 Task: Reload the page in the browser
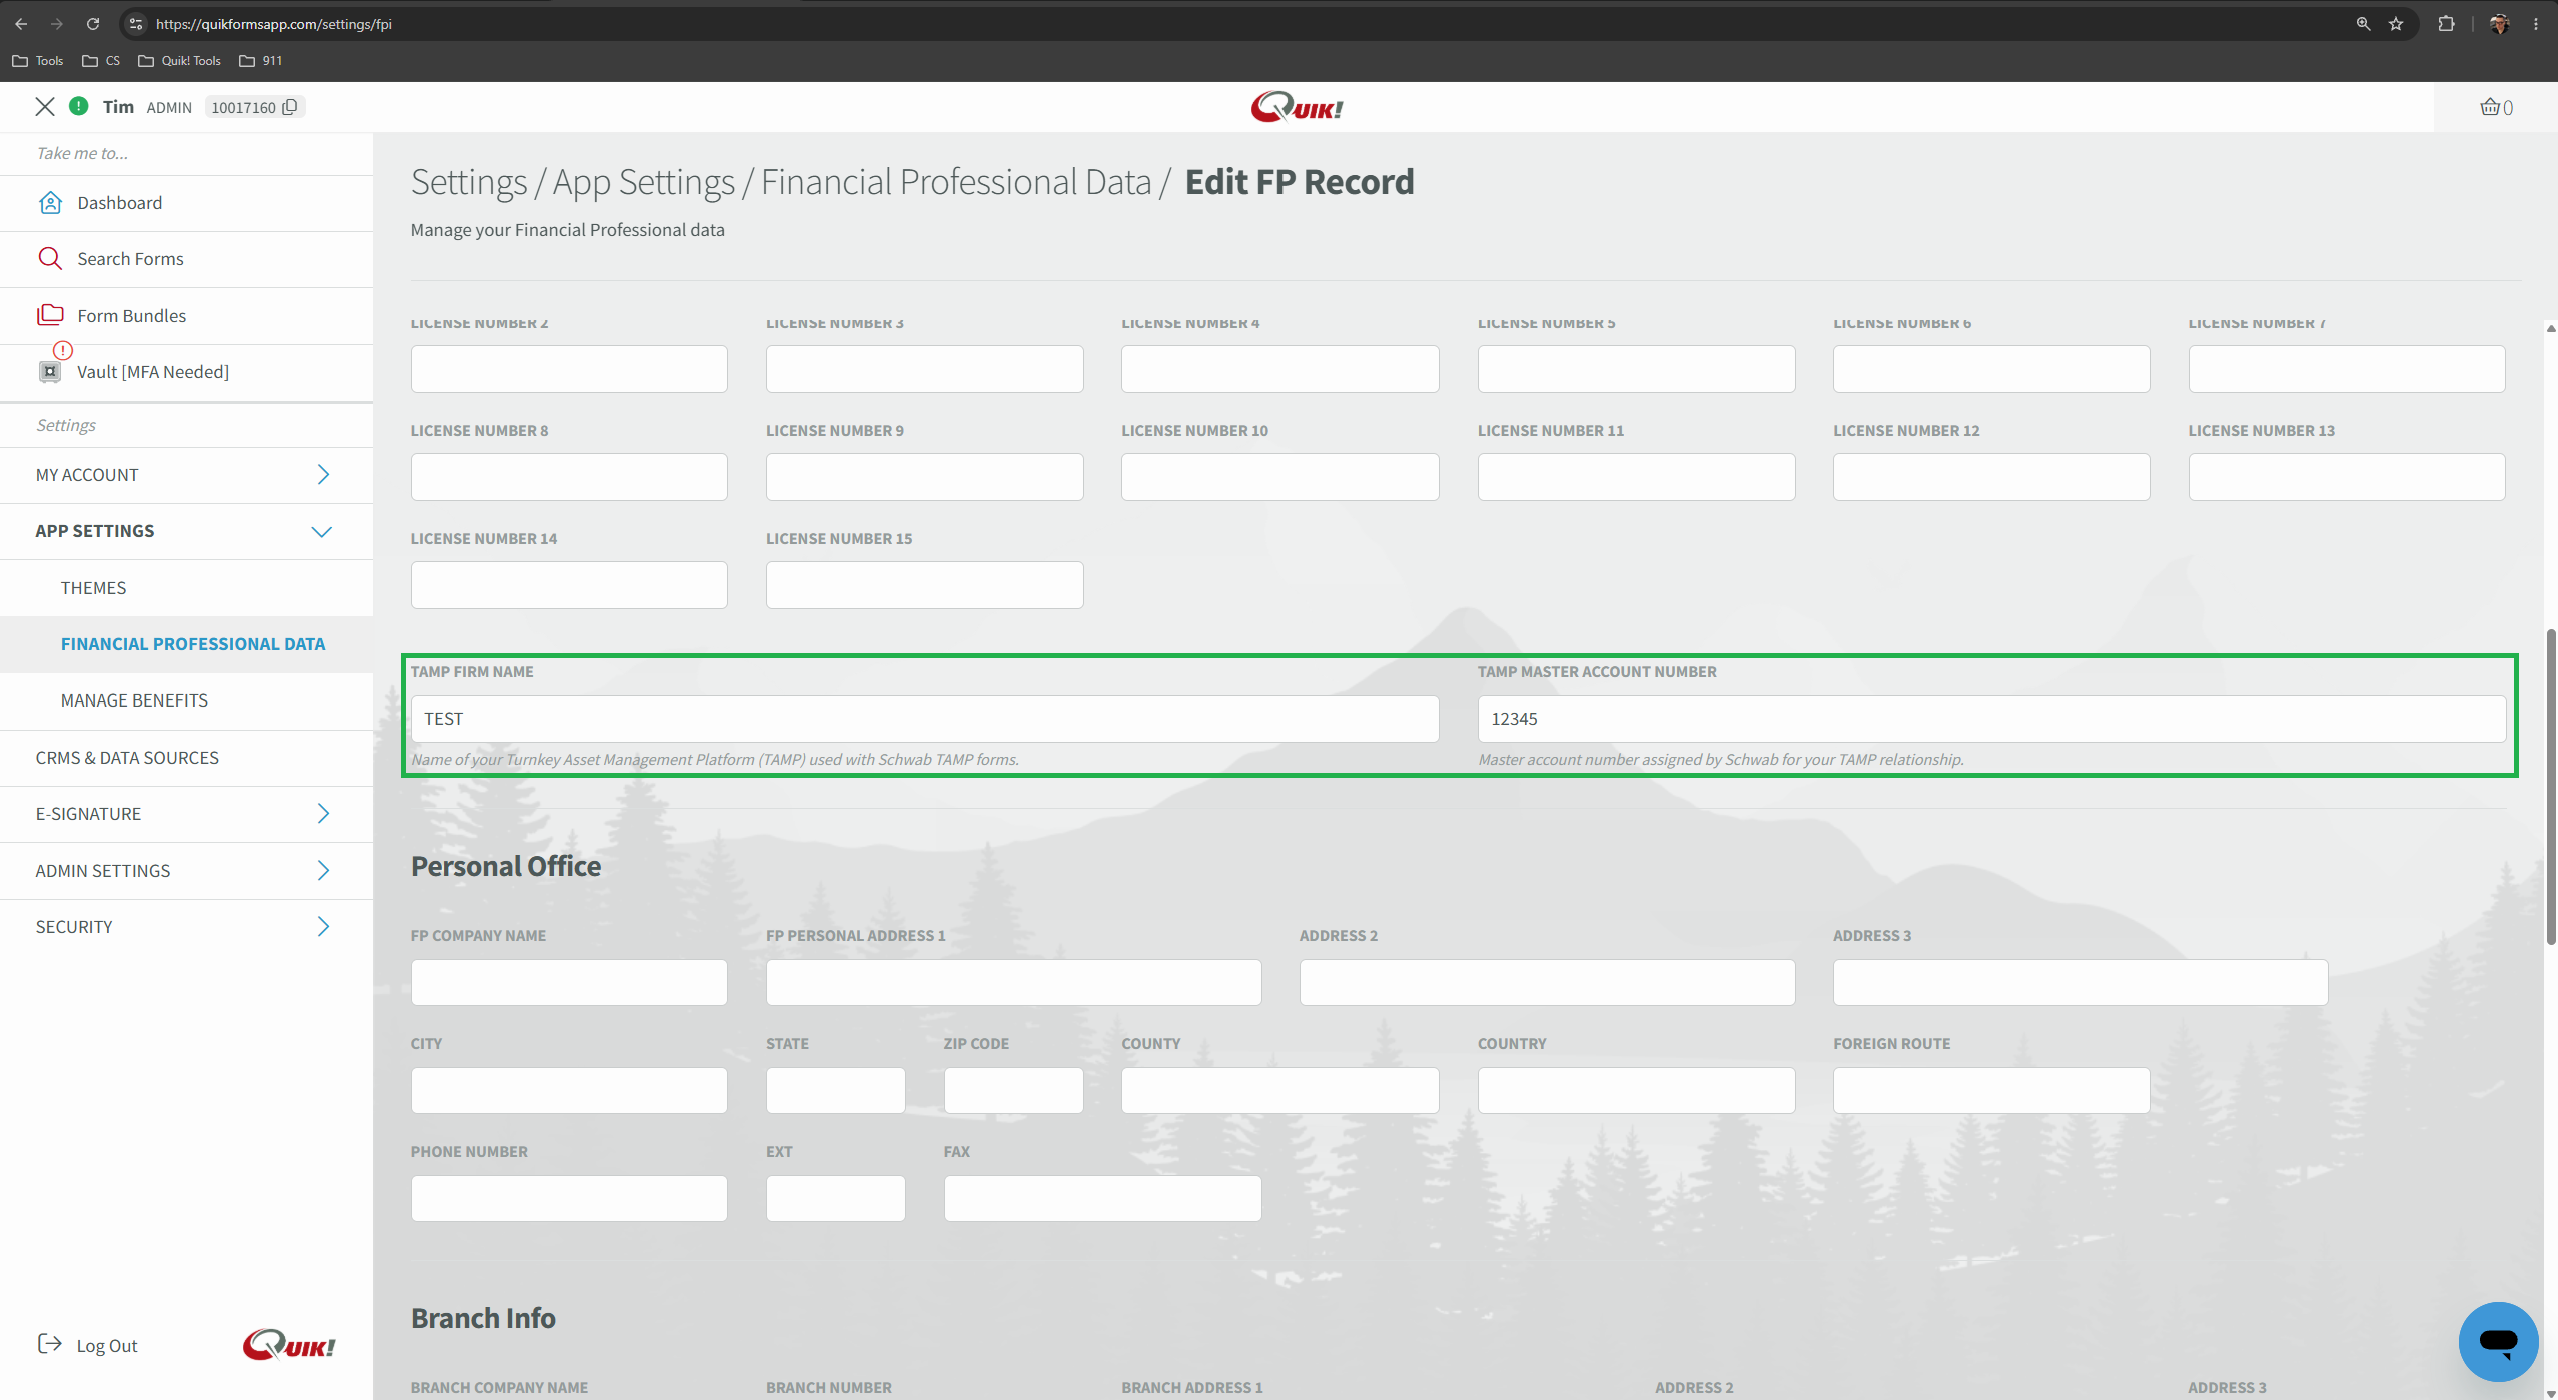coord(93,24)
